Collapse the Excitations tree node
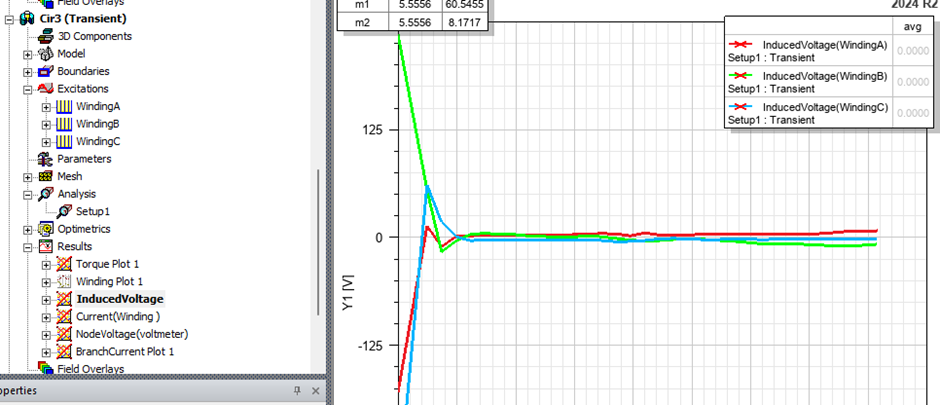This screenshot has height=405, width=940. 28,89
